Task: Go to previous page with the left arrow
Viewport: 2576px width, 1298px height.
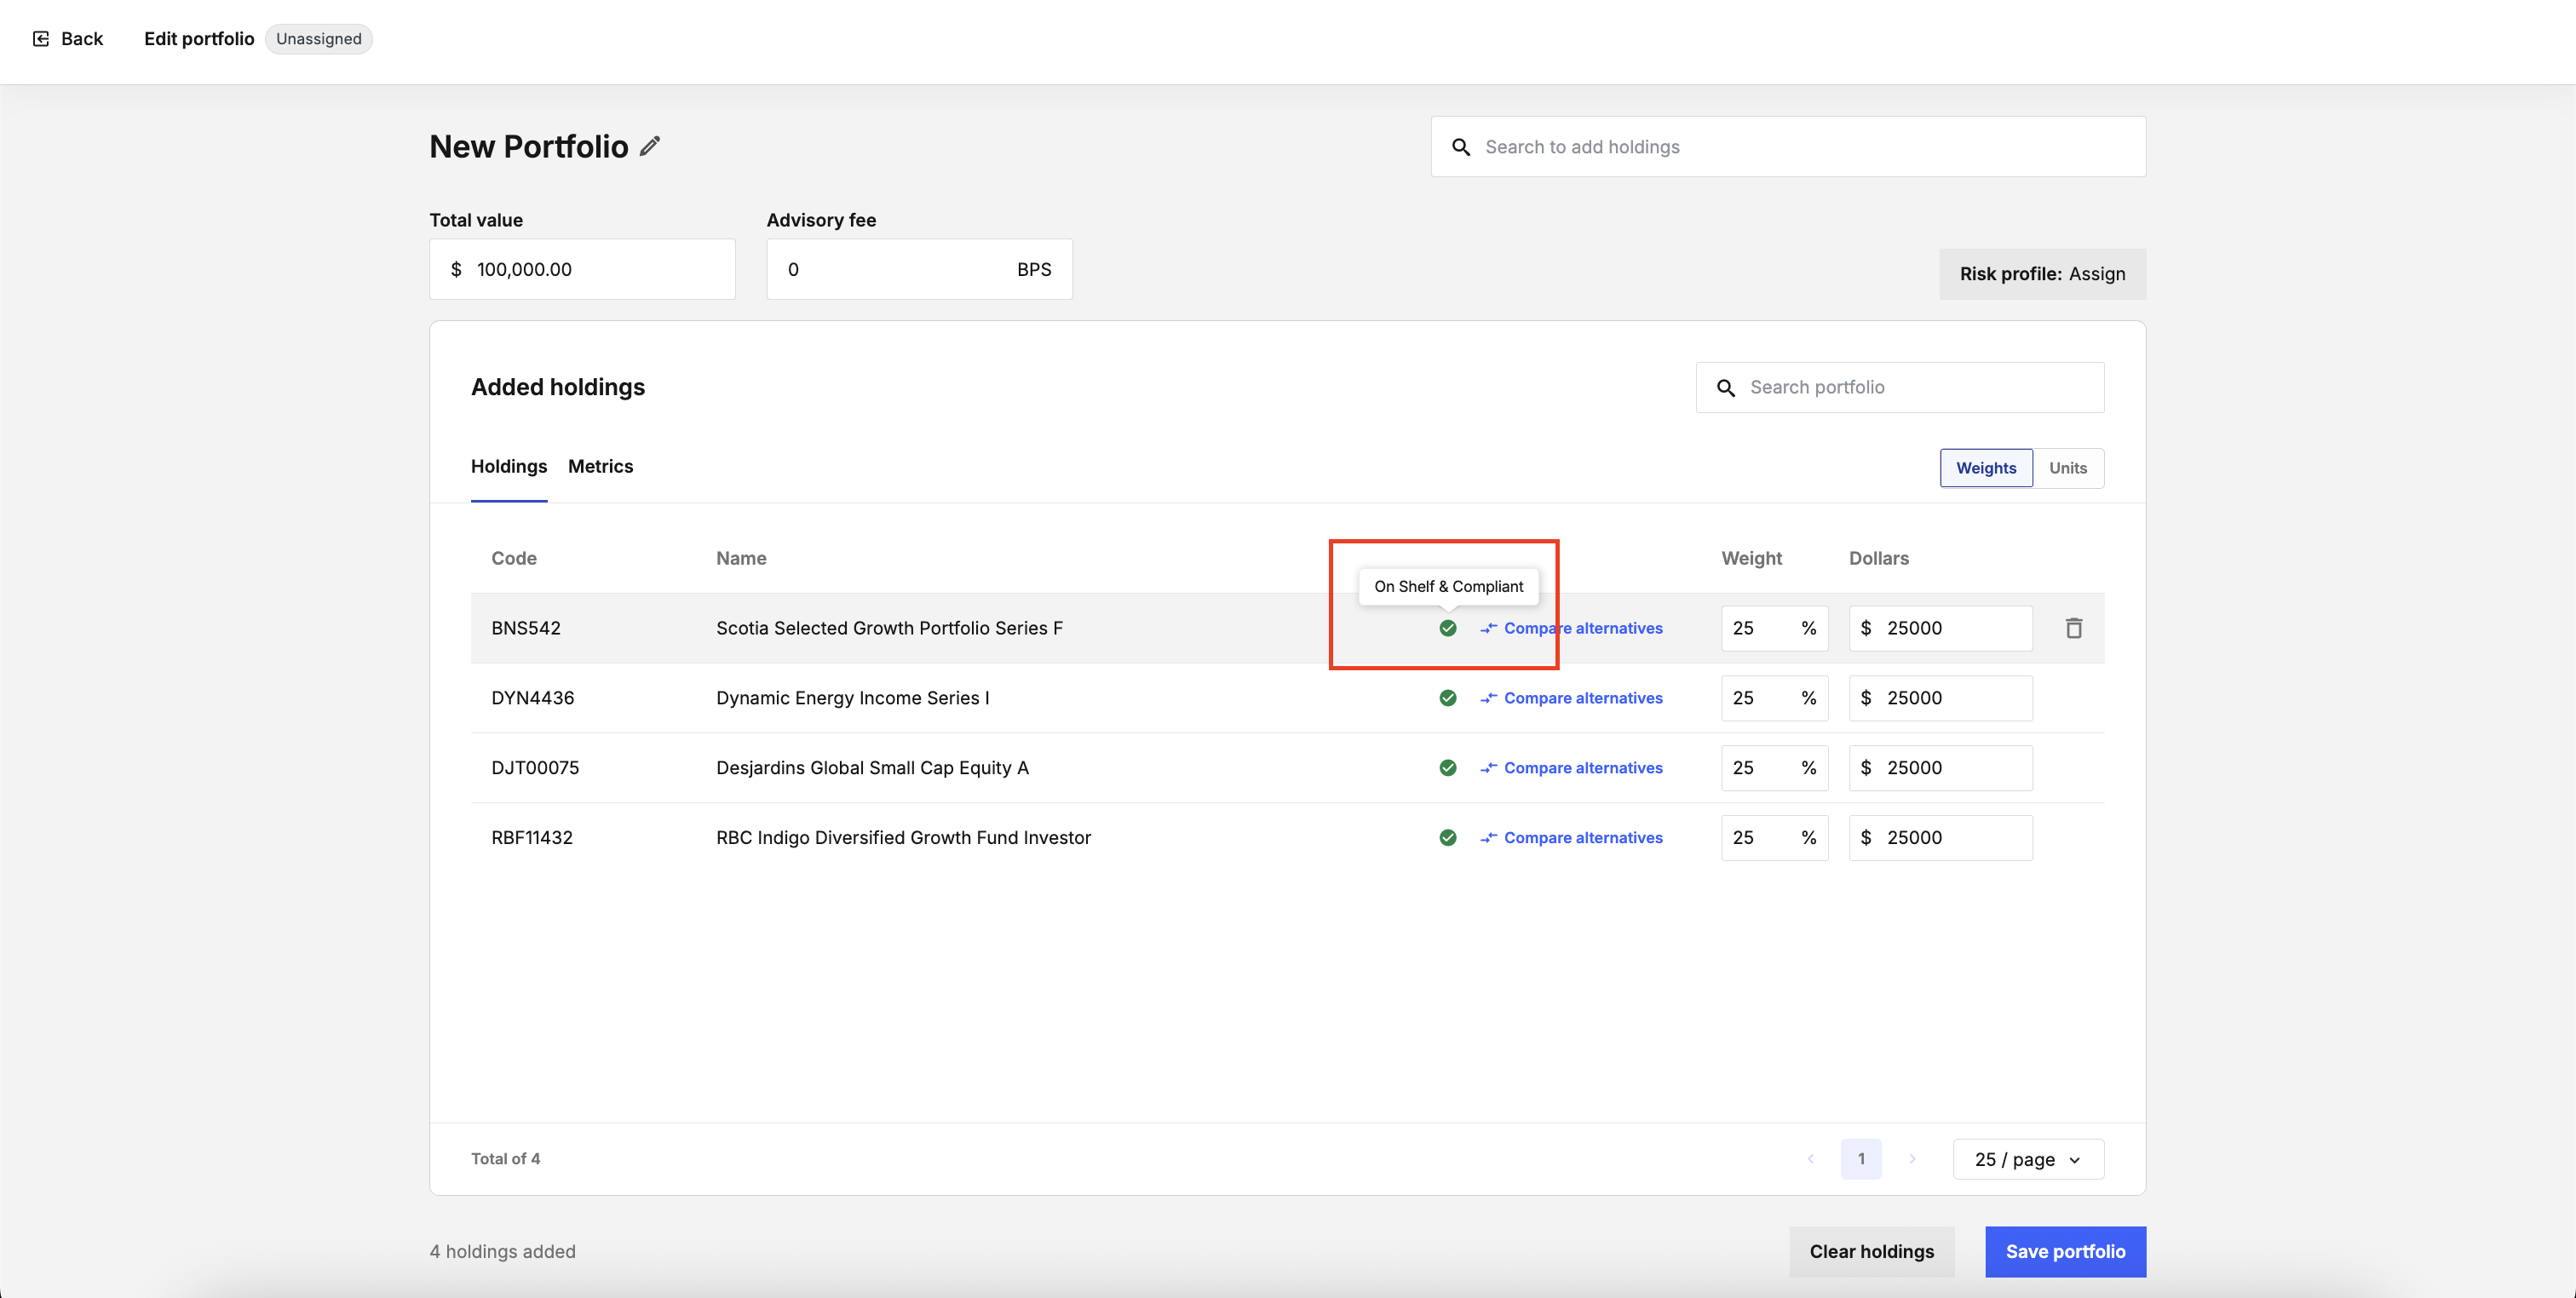Action: point(1811,1159)
